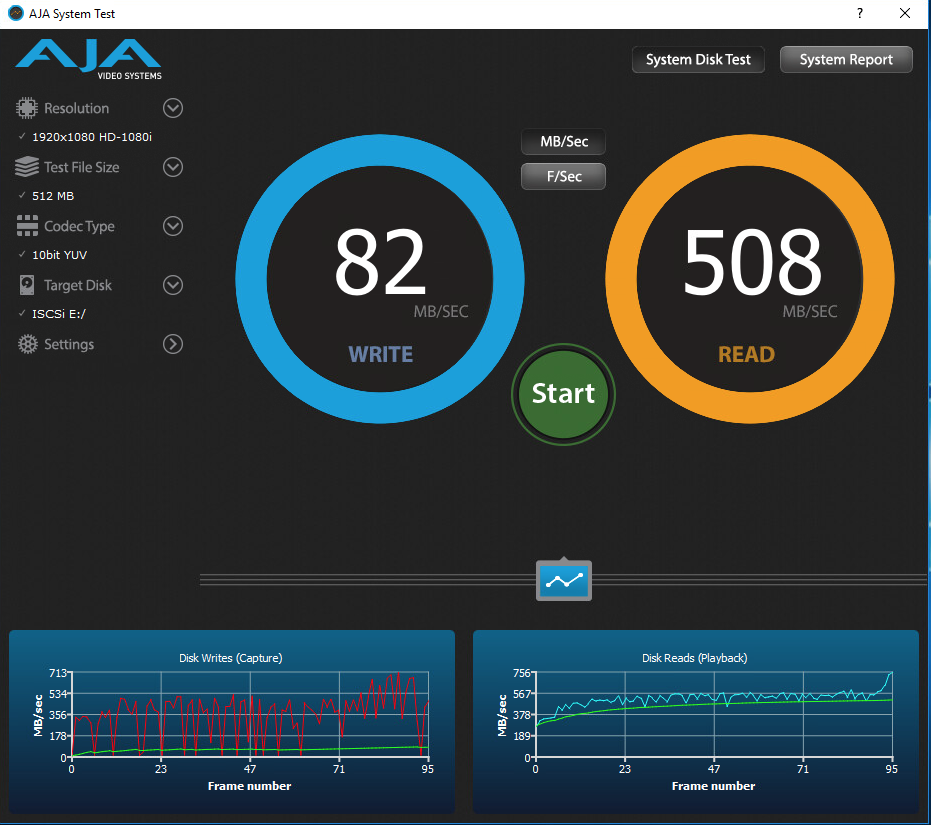The width and height of the screenshot is (931, 825).
Task: Select the 10bit YUV codec entry
Action: coord(59,255)
